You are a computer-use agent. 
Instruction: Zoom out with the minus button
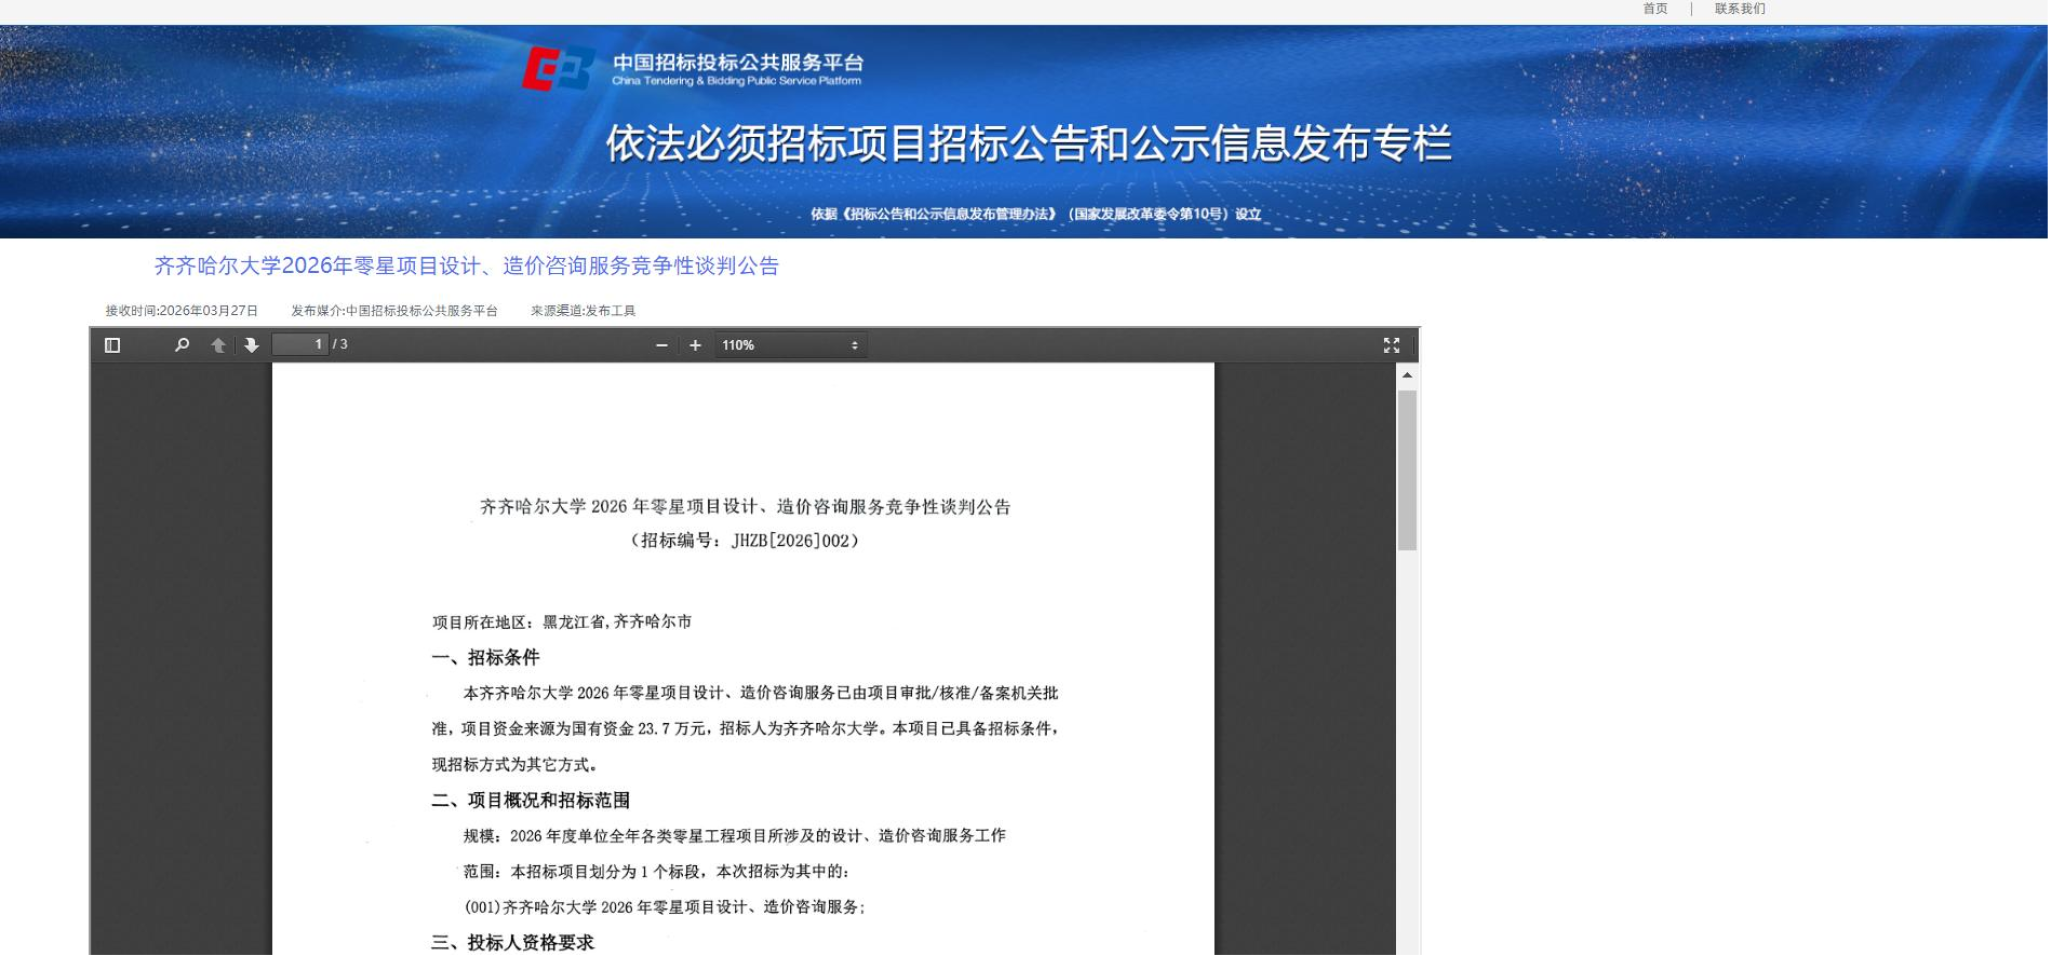click(x=661, y=345)
